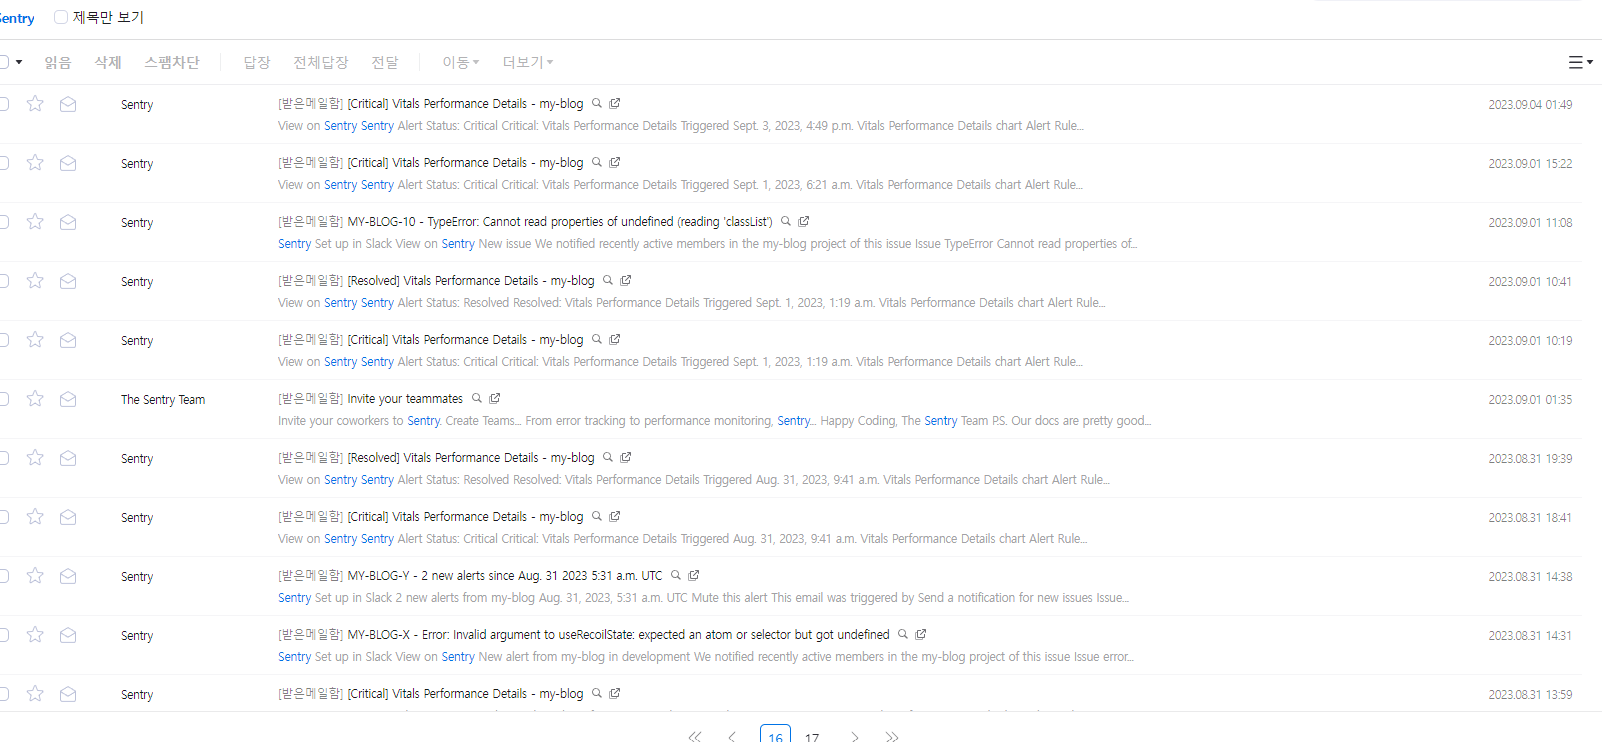Expand select-all dropdown arrow

19,62
